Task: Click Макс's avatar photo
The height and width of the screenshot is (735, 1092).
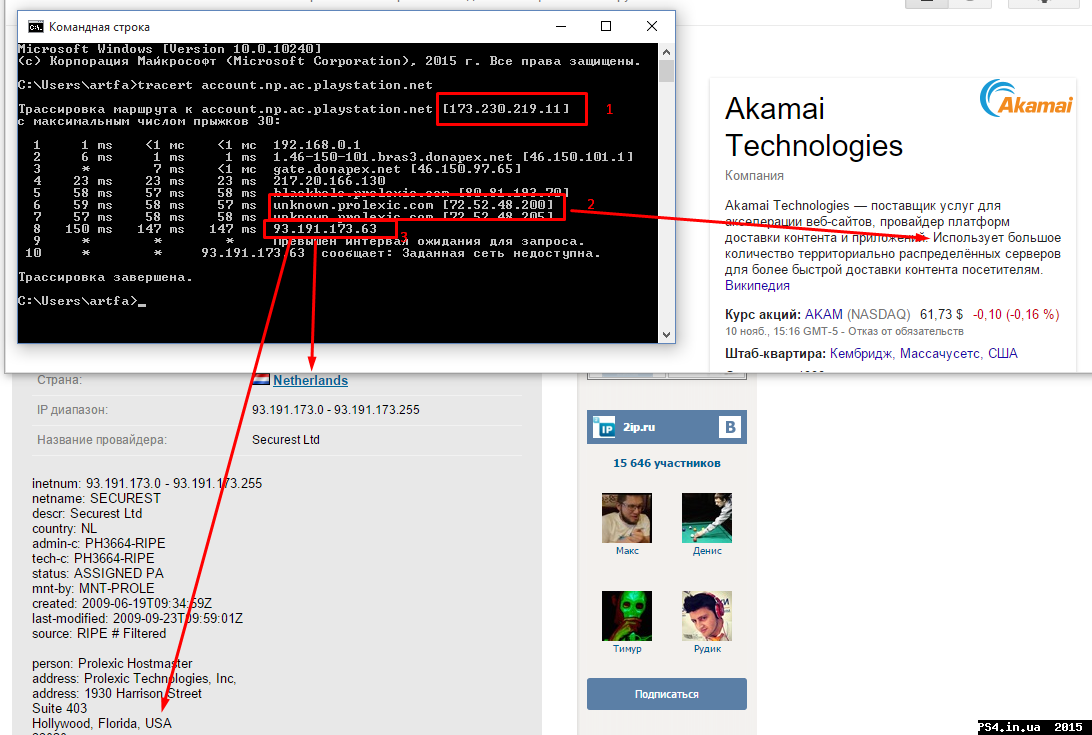Action: pos(627,518)
